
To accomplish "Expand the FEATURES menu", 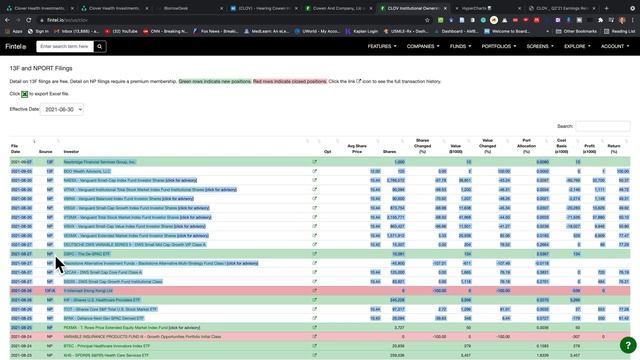I will click(x=382, y=47).
